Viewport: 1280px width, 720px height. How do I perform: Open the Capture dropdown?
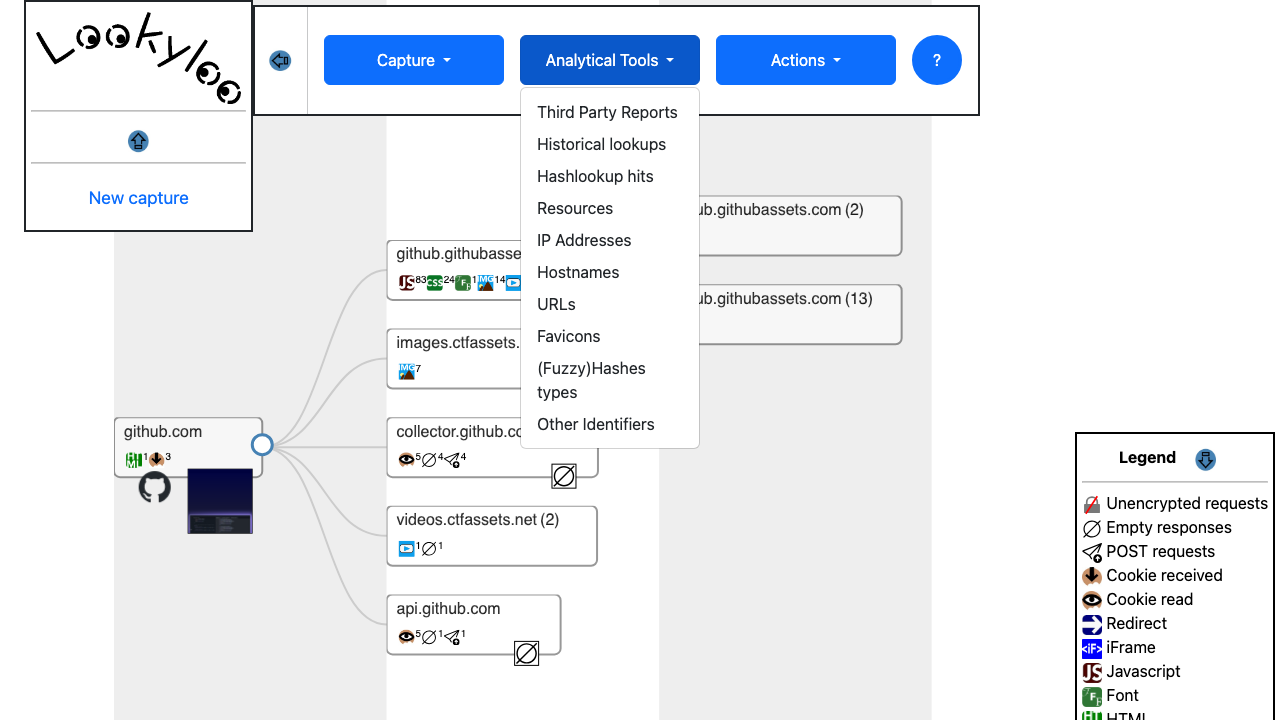[414, 60]
